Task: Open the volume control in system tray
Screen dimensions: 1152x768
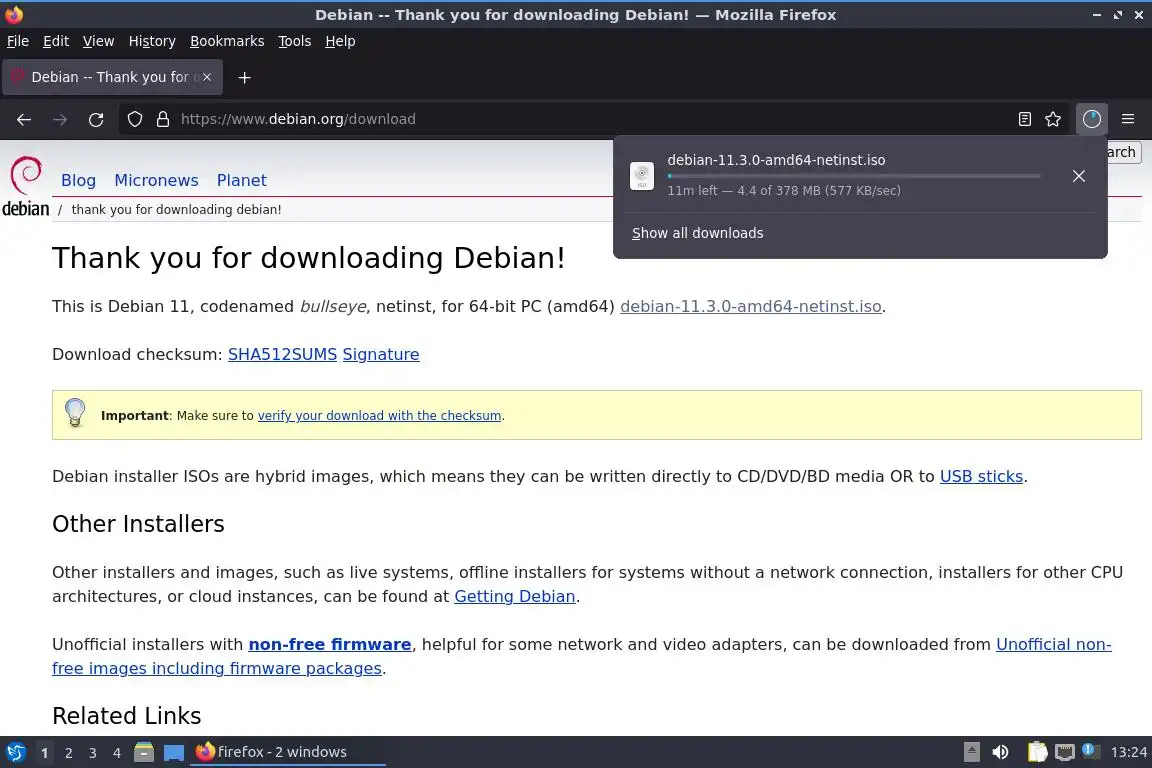Action: pos(1000,752)
